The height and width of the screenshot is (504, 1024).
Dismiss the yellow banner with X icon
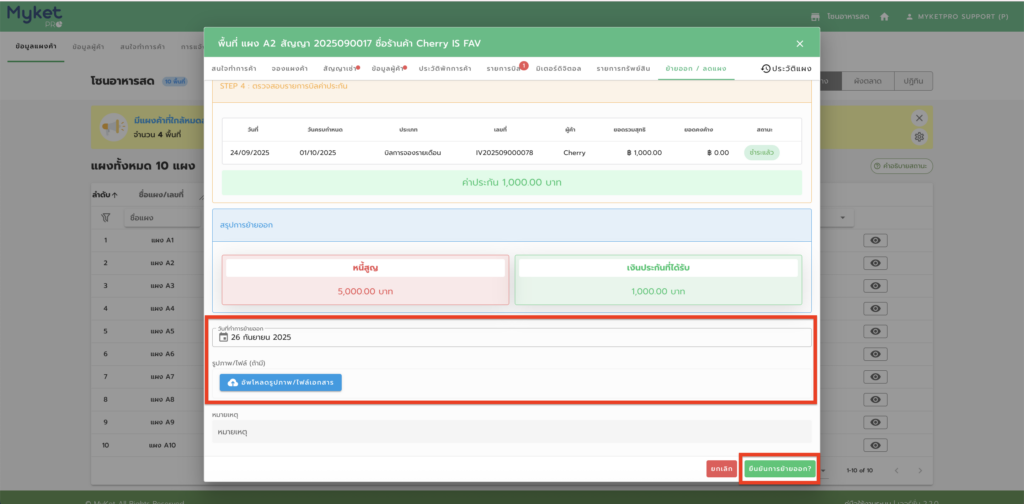pyautogui.click(x=919, y=118)
